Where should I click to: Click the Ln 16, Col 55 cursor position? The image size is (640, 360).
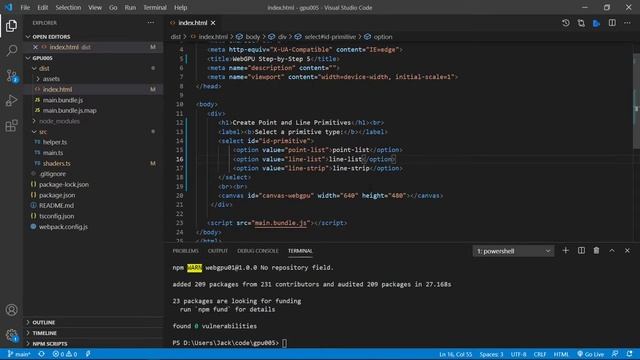(456, 354)
